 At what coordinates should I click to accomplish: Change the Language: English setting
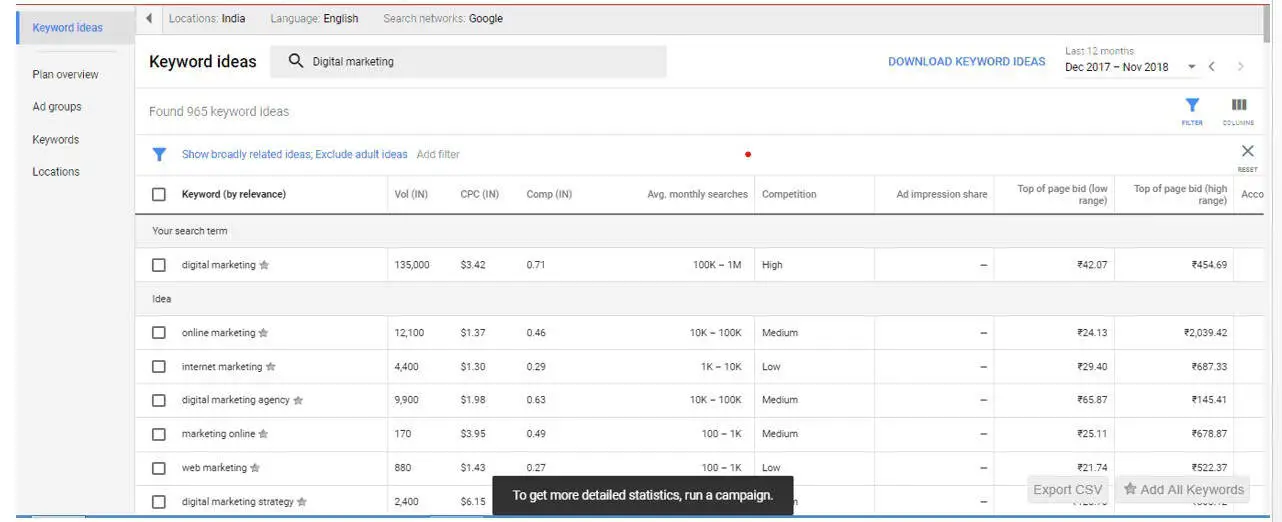[x=314, y=19]
